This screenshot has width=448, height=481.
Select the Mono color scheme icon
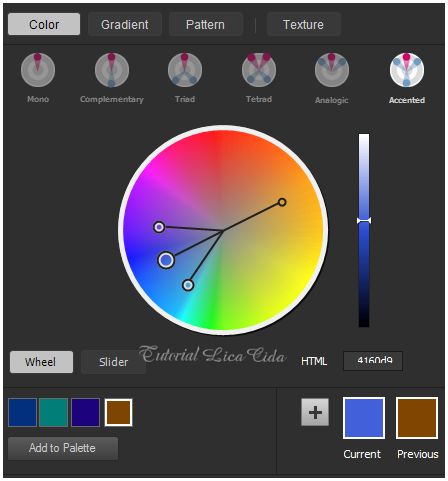click(38, 70)
